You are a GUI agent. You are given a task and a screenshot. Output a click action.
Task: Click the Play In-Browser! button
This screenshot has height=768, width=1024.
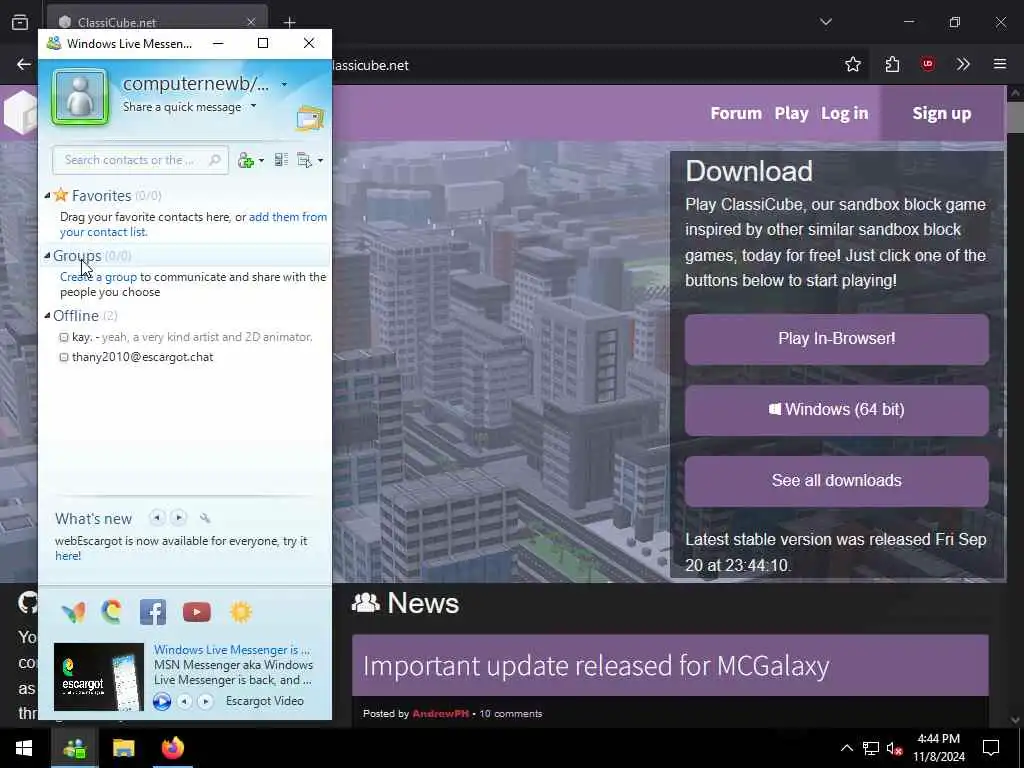pyautogui.click(x=837, y=339)
